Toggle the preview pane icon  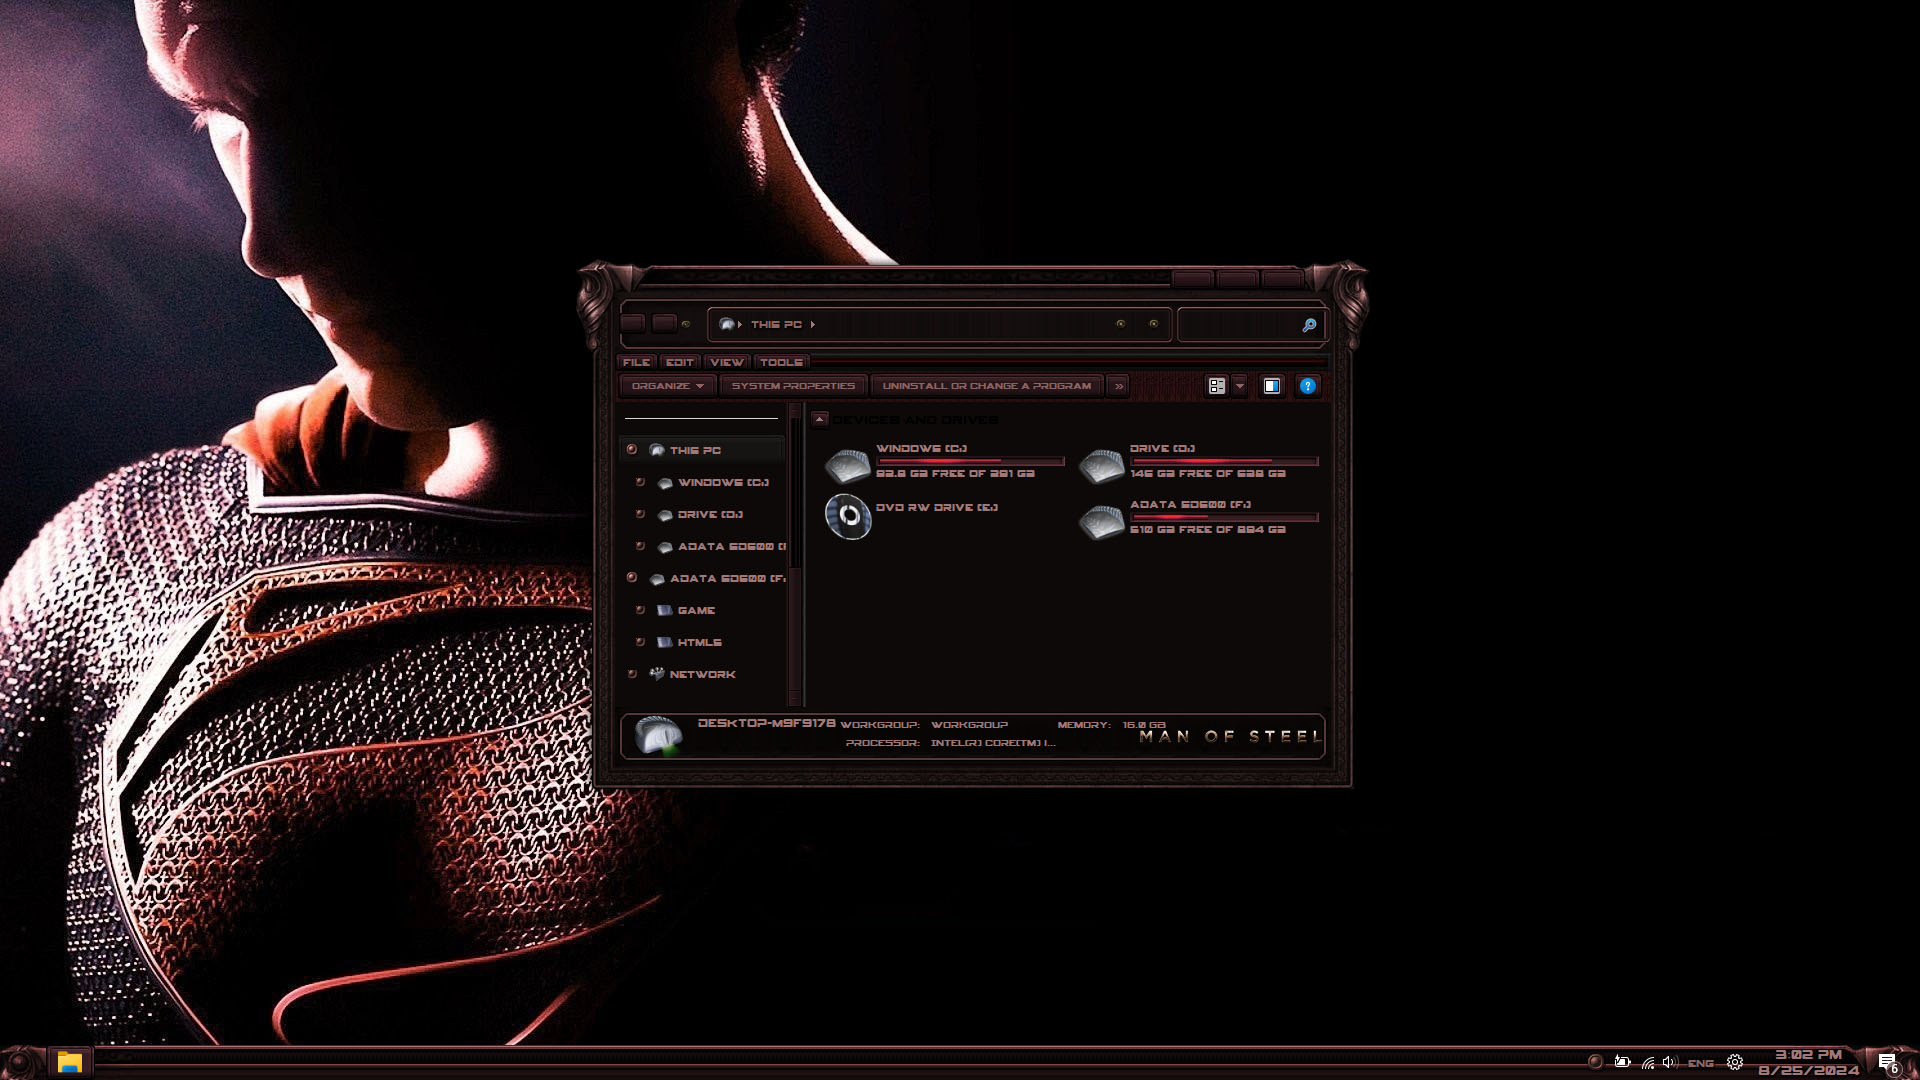point(1271,386)
